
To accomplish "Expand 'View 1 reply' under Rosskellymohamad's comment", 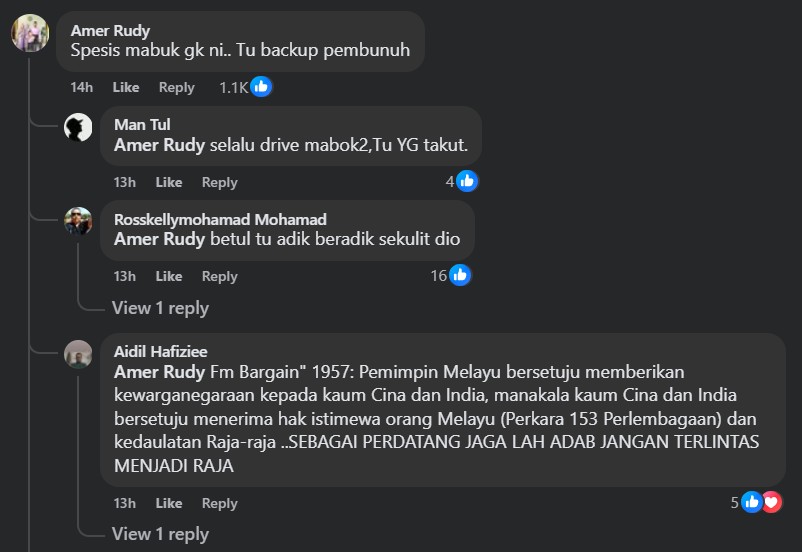I will pos(160,308).
